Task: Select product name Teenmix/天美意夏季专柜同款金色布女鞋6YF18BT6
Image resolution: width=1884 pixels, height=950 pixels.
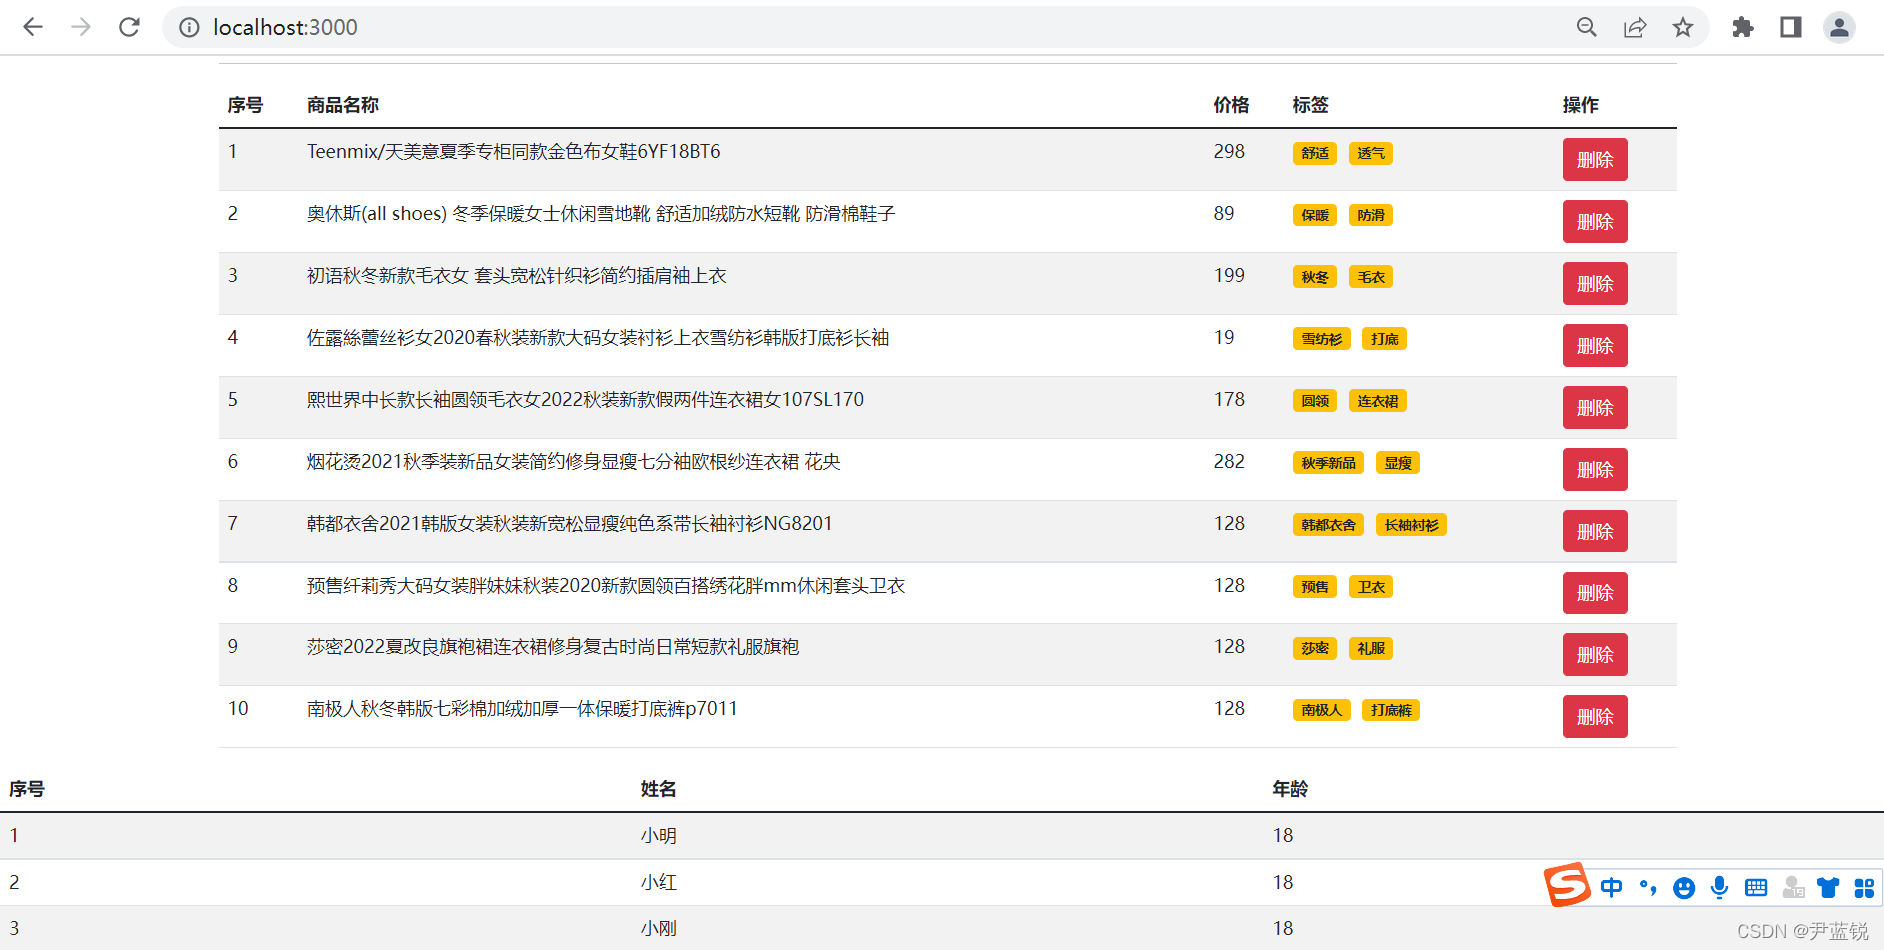Action: tap(513, 151)
